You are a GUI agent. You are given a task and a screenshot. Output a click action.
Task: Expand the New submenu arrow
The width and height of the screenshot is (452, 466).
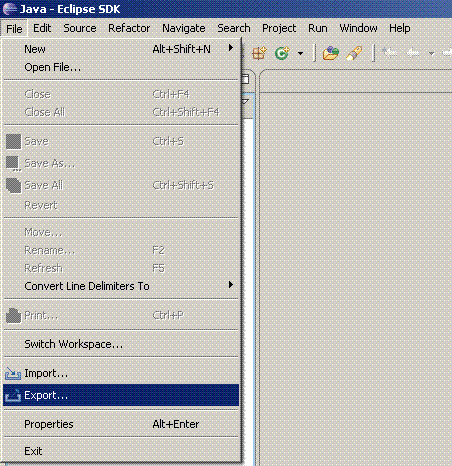pyautogui.click(x=231, y=48)
